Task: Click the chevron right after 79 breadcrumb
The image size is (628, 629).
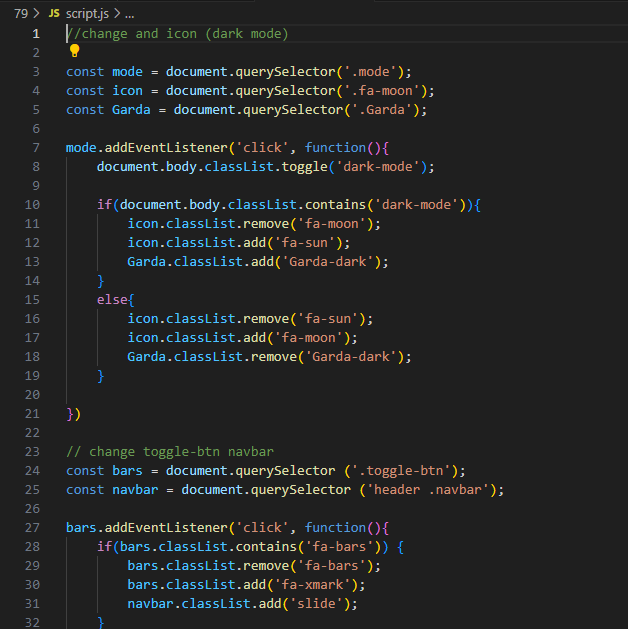Action: 36,14
